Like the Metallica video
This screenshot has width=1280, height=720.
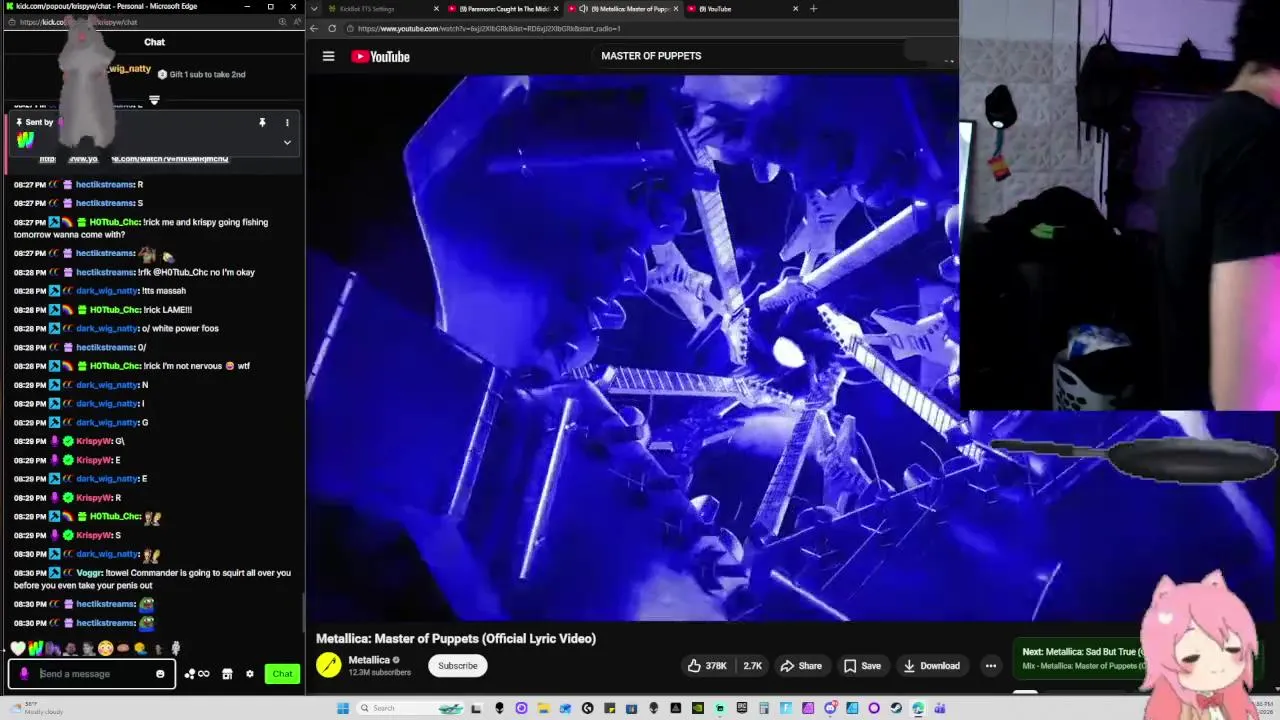click(706, 666)
